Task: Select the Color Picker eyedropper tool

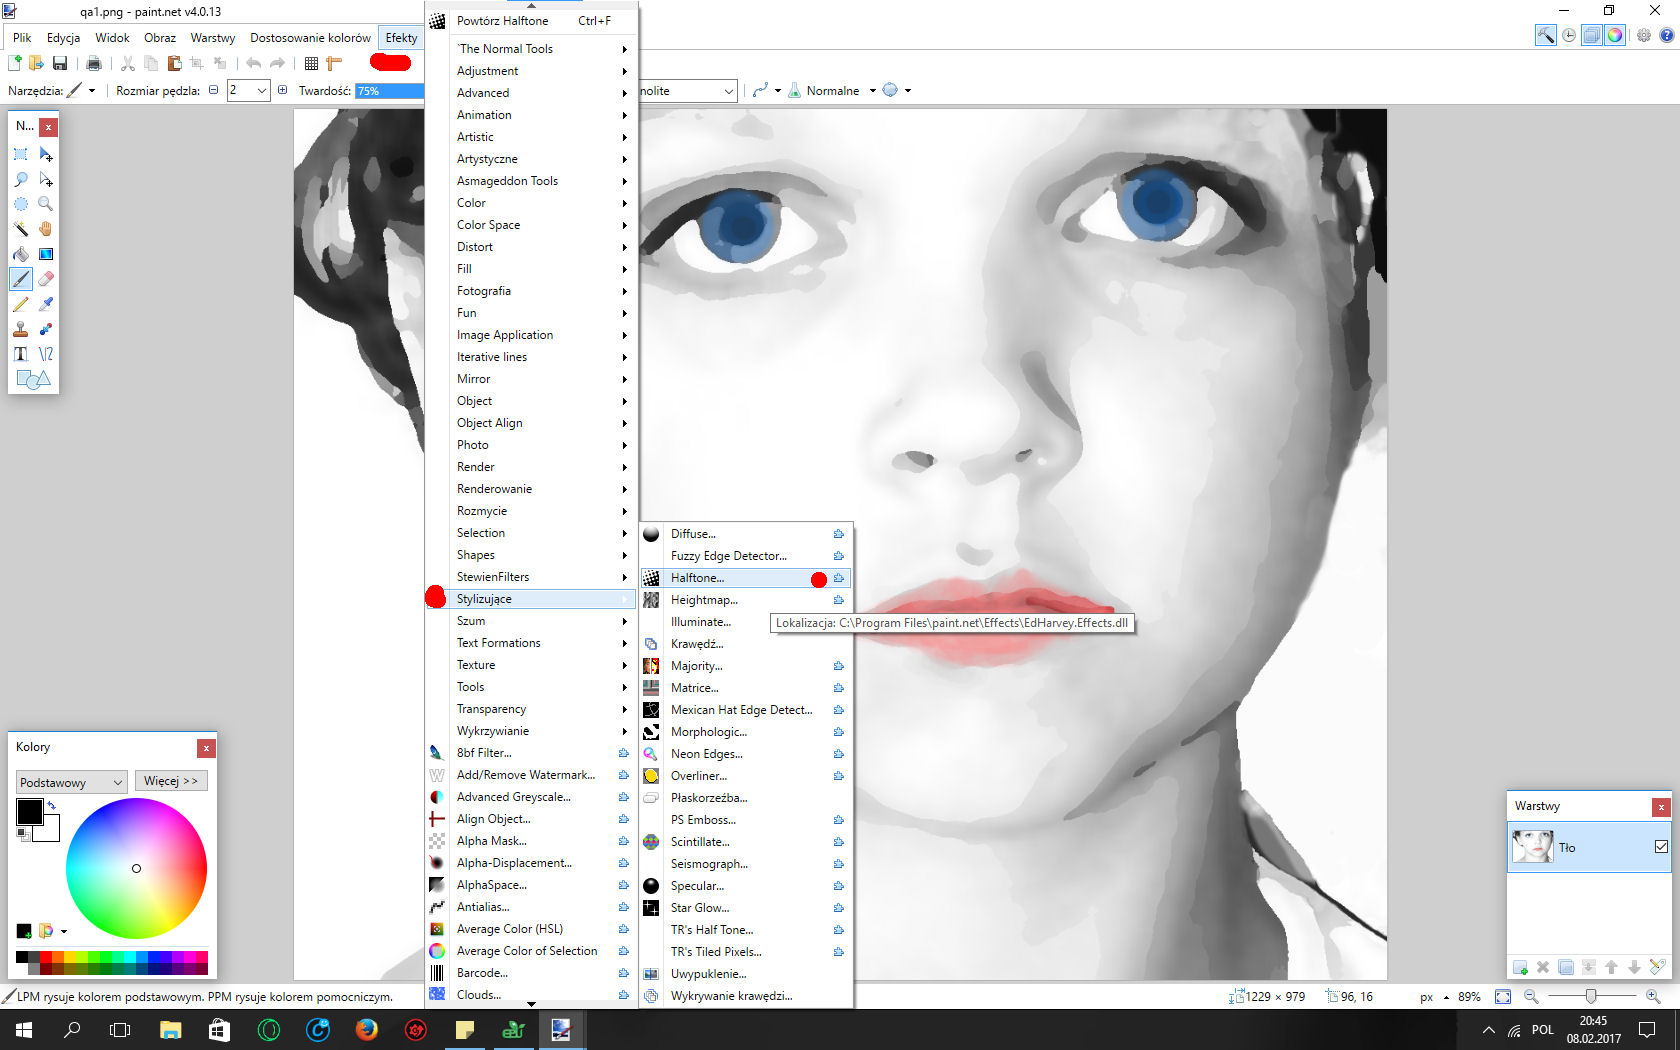Action: click(x=45, y=304)
